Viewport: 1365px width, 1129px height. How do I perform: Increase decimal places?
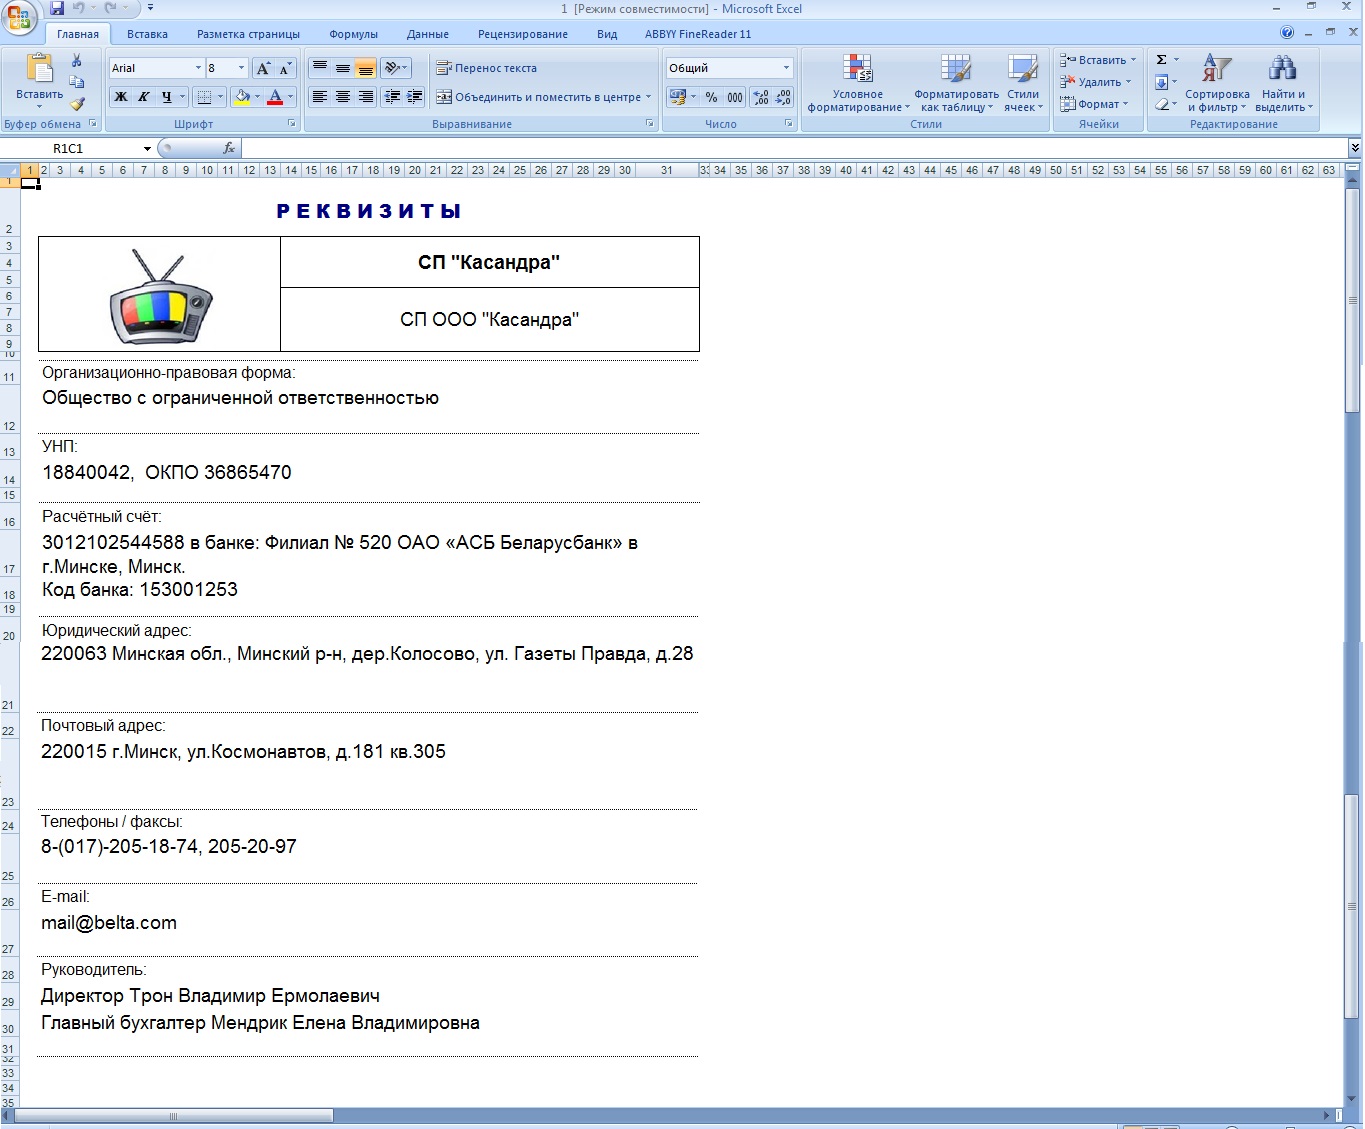tap(761, 97)
